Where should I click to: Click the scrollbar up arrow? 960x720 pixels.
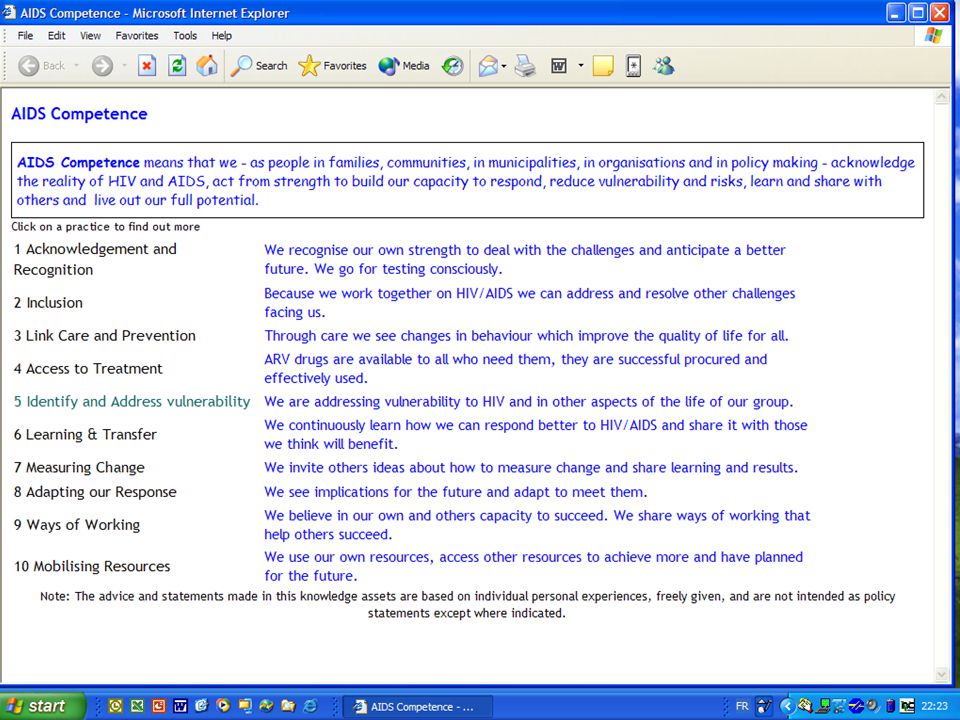click(942, 97)
